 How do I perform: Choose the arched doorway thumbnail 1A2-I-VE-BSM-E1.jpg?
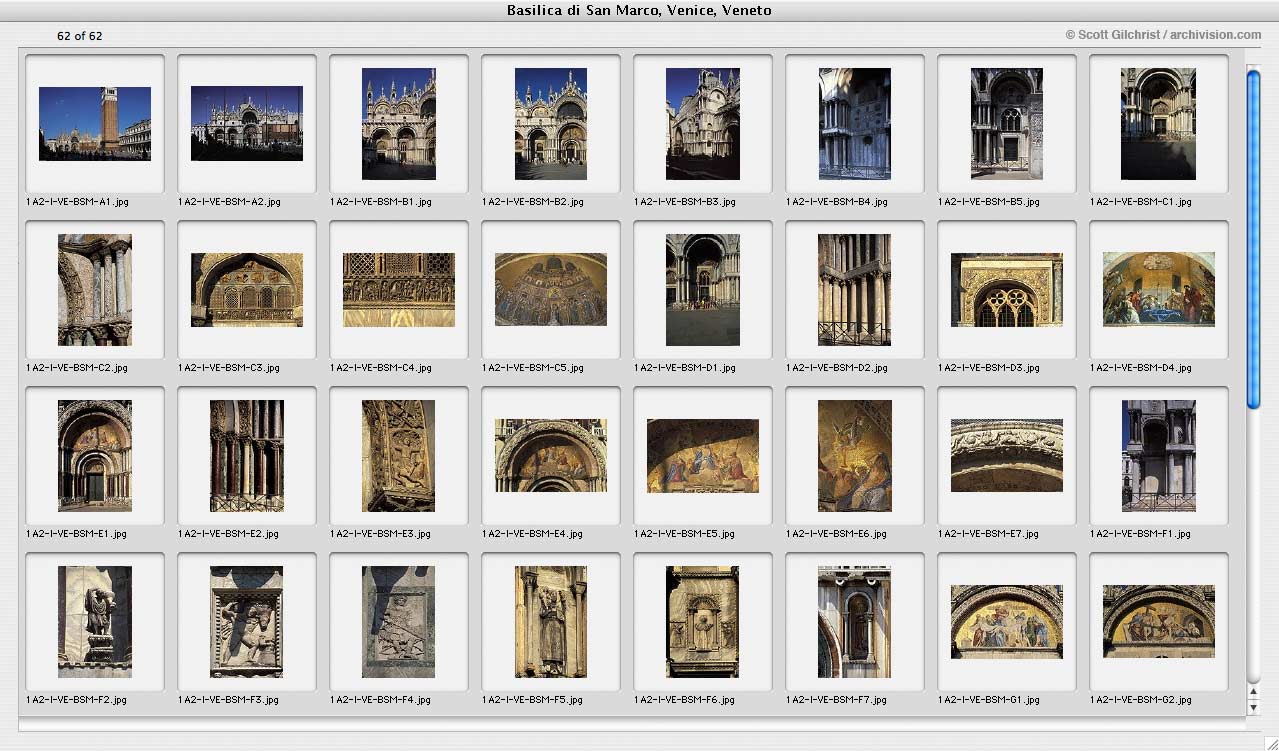pos(95,456)
